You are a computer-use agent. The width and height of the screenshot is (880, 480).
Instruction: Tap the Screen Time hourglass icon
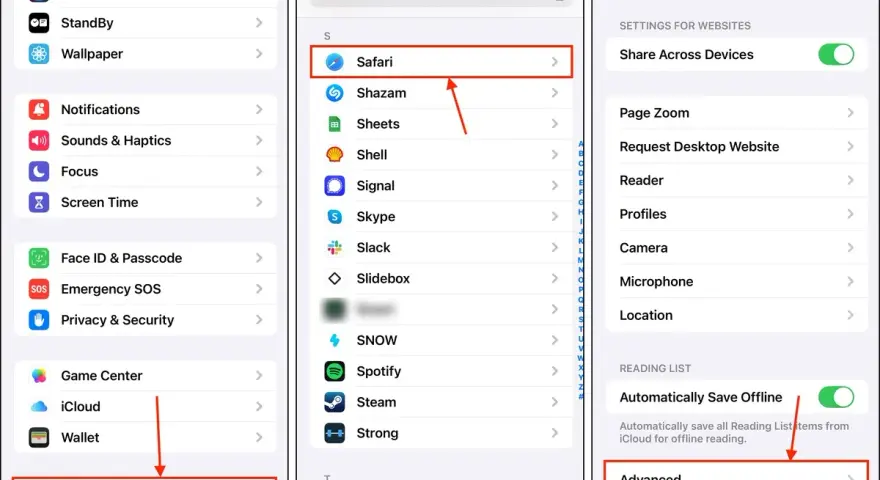(39, 202)
